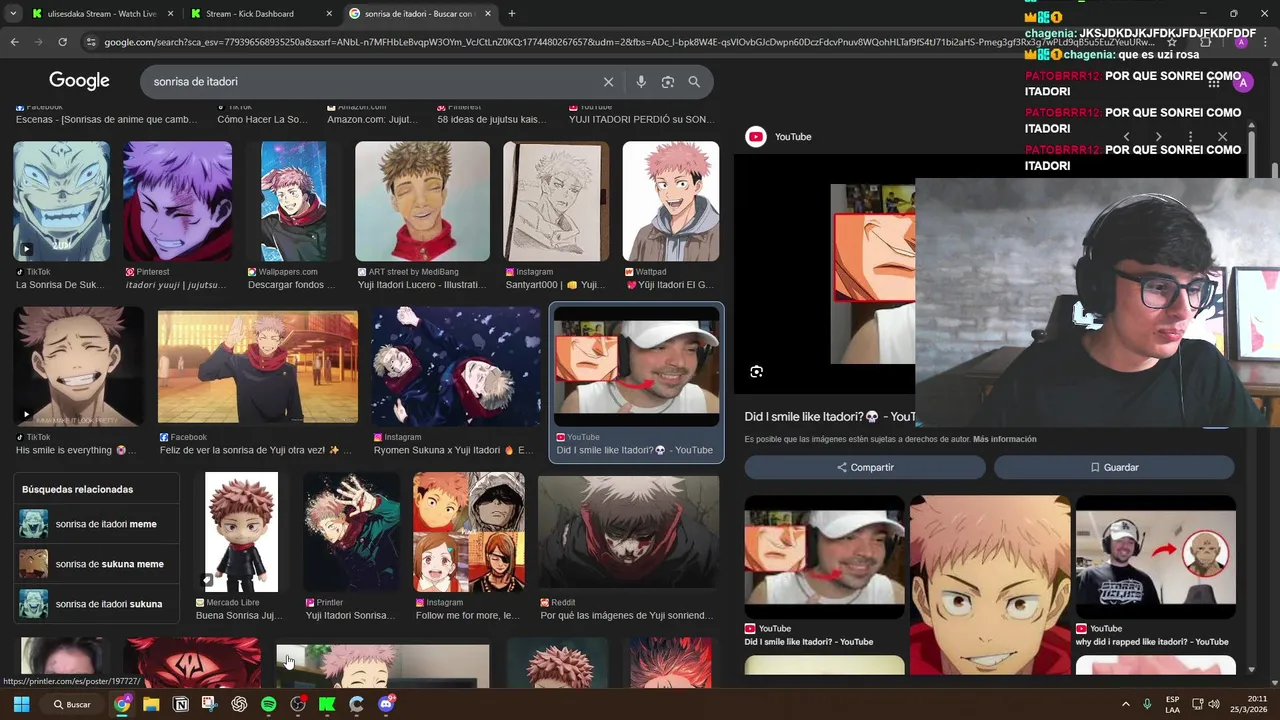Viewport: 1280px width, 720px height.
Task: Open Discord from taskbar
Action: [x=386, y=704]
